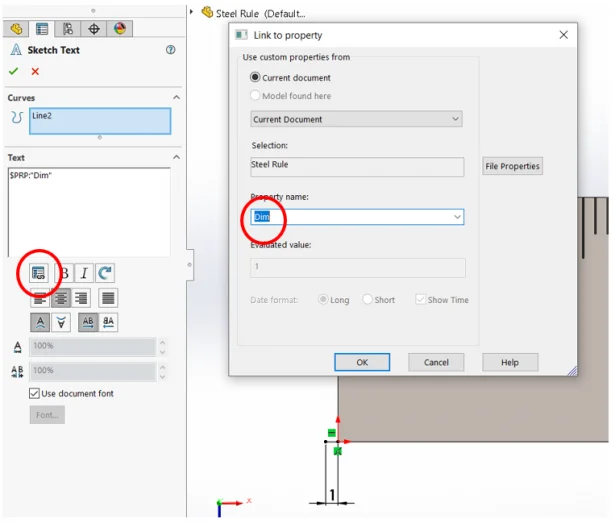Decrease Spacing with the down arrow
The width and height of the screenshot is (615, 523).
[x=162, y=377]
